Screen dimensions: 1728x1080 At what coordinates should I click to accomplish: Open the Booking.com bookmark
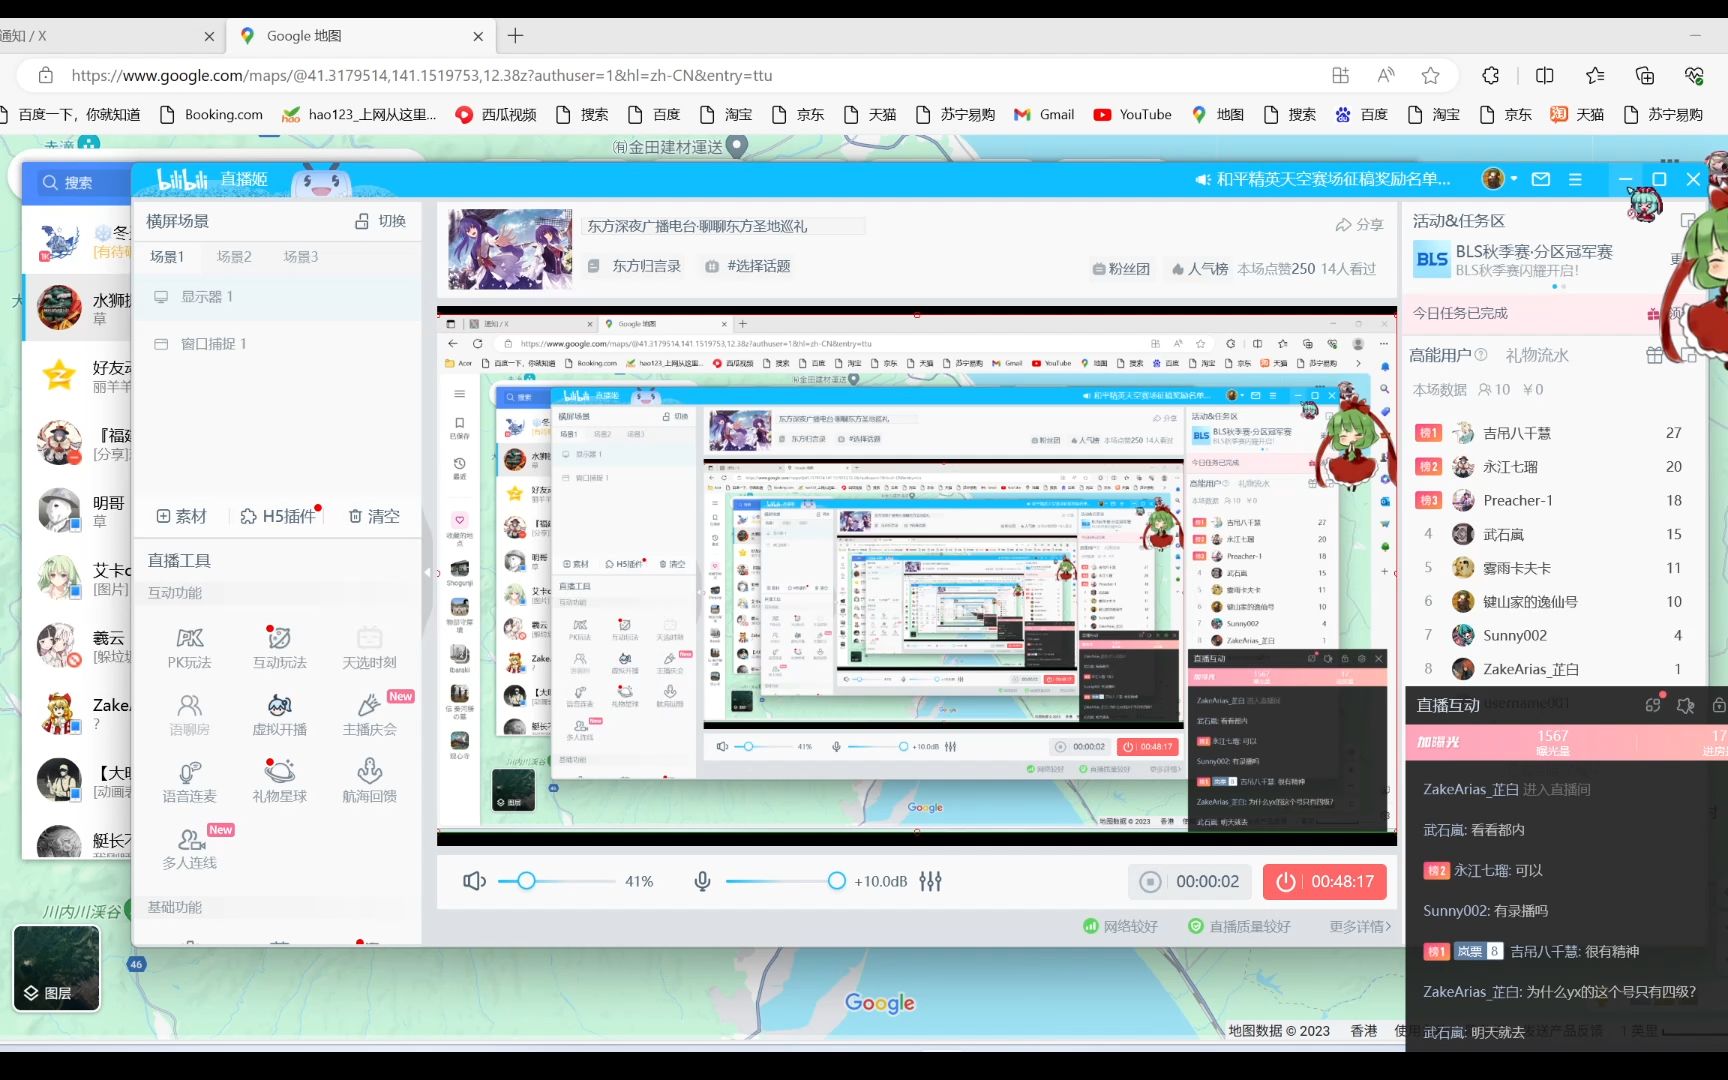[x=211, y=115]
